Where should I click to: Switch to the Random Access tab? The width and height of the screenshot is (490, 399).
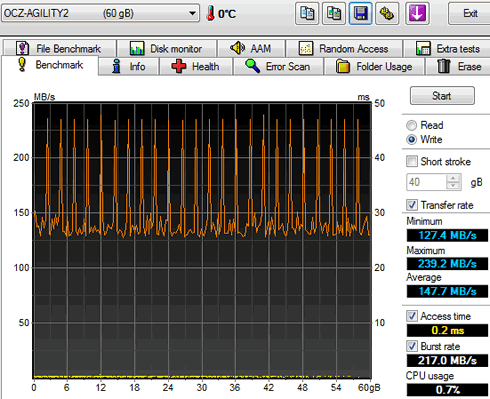pos(344,49)
